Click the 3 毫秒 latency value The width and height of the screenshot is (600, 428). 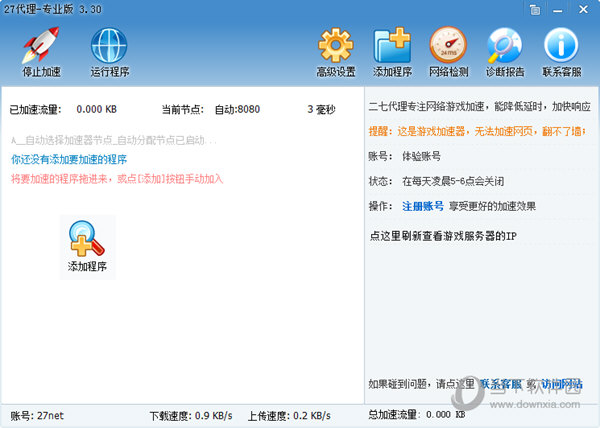pos(321,109)
